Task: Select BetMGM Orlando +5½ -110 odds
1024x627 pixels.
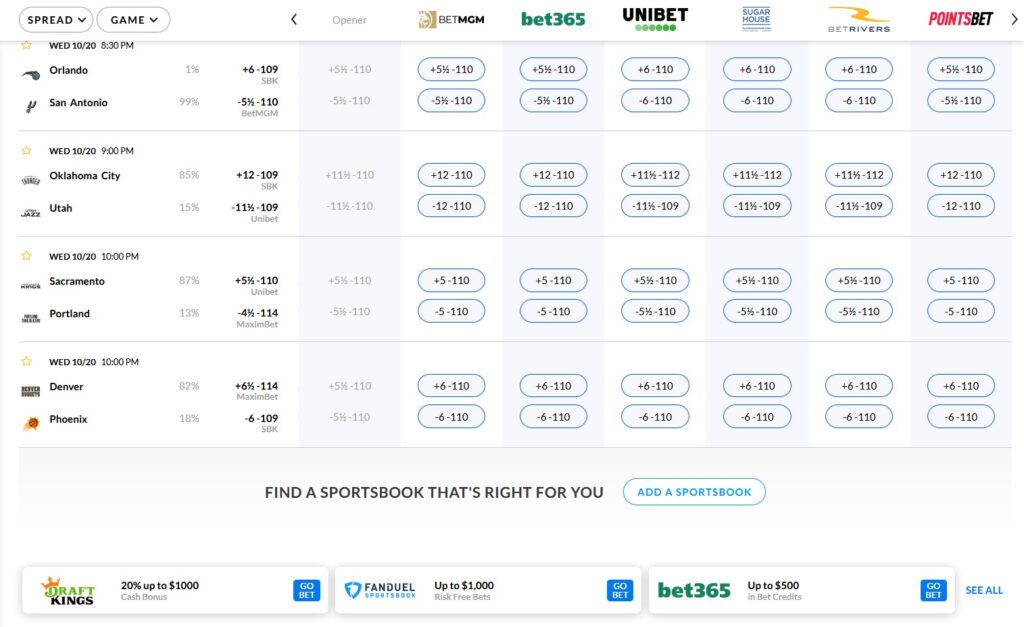Action: tap(451, 69)
